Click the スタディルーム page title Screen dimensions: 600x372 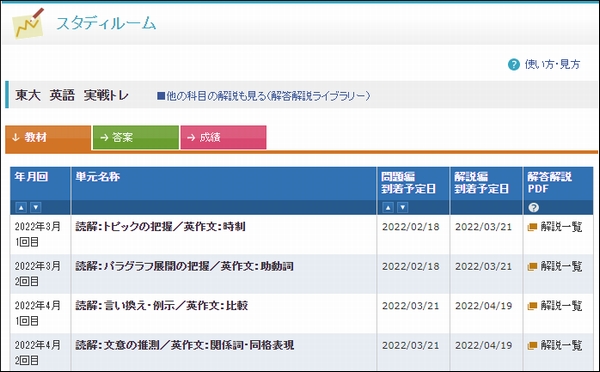pos(106,23)
